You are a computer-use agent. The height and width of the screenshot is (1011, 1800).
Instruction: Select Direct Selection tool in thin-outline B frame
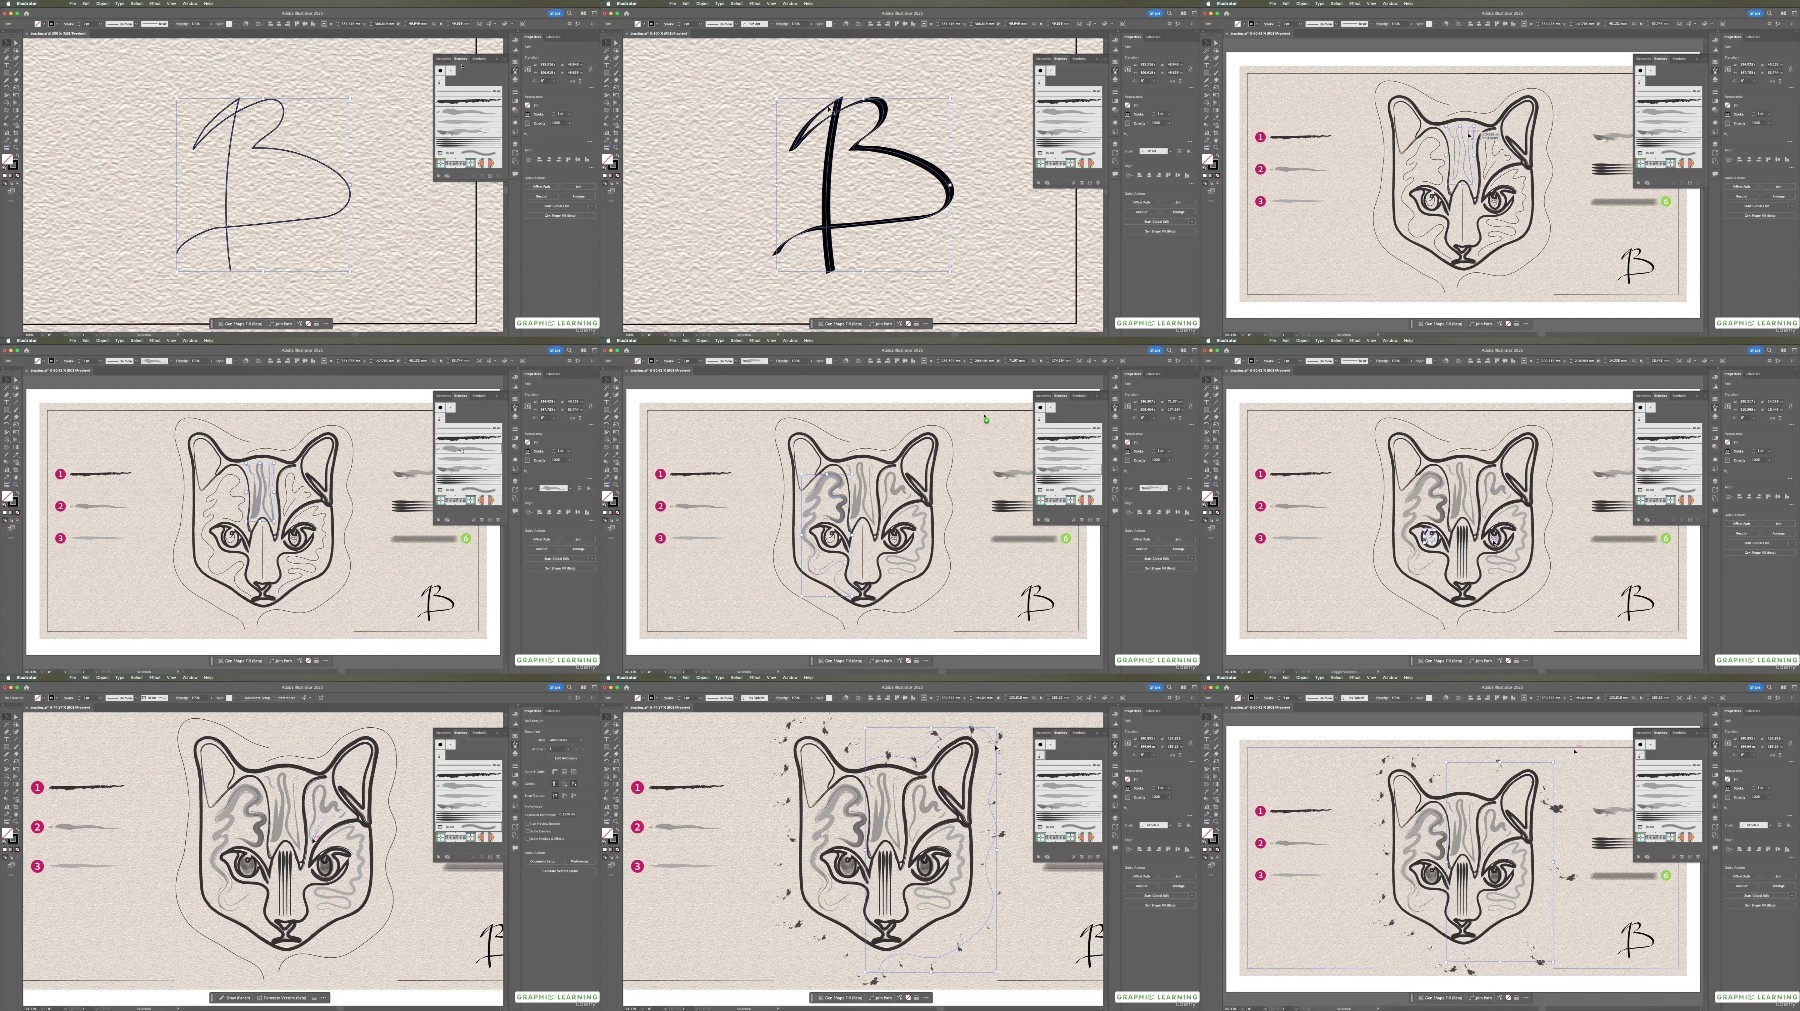[x=16, y=43]
